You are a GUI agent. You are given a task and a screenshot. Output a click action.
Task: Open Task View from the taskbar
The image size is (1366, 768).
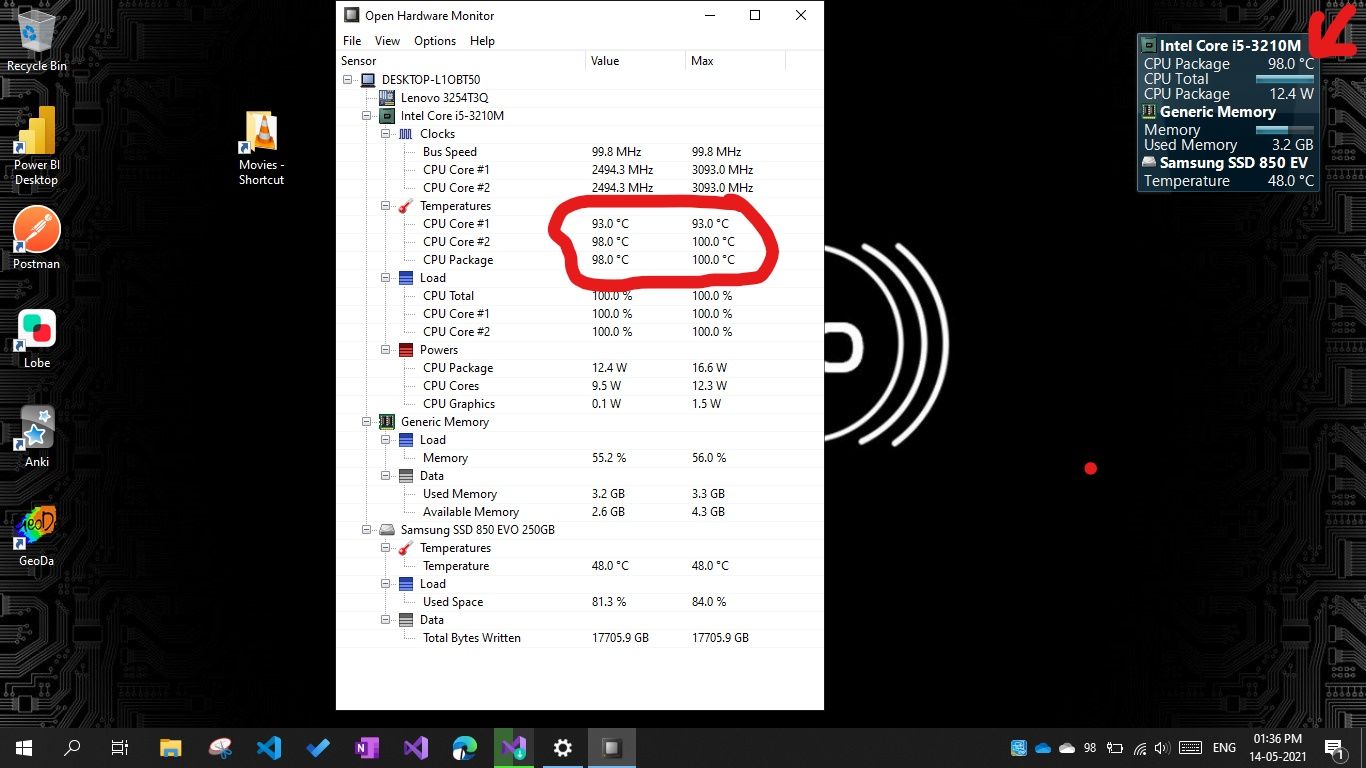click(x=120, y=748)
